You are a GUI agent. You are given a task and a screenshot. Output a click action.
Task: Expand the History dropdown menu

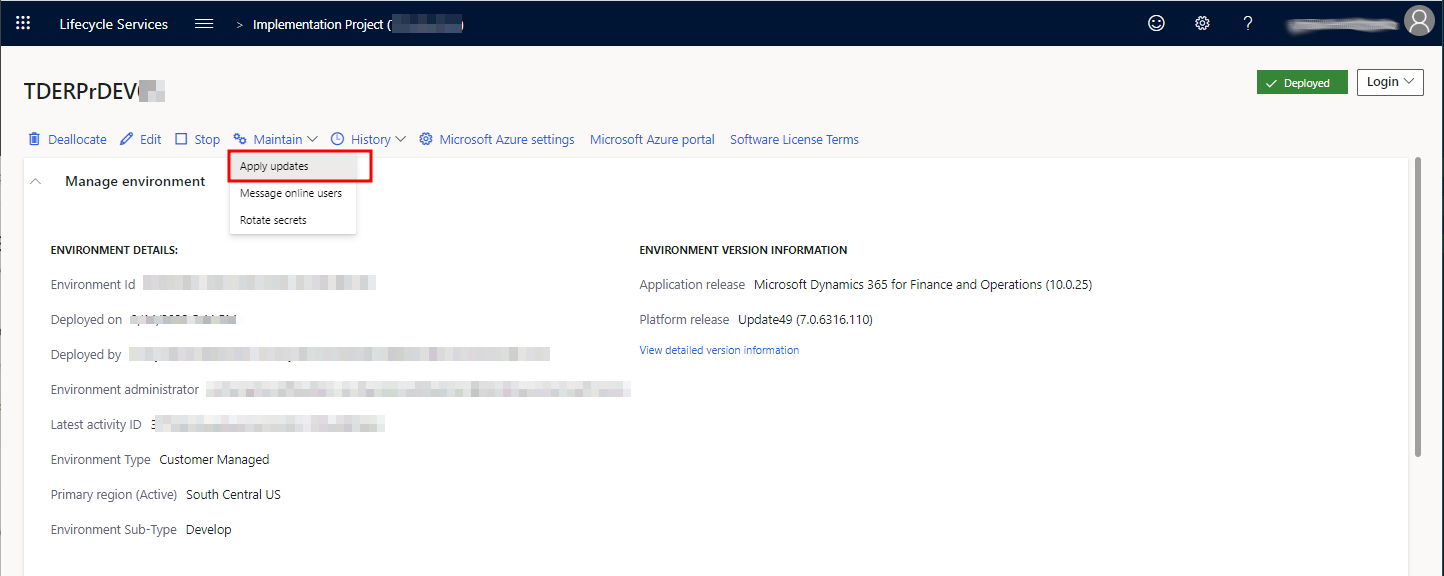[369, 139]
